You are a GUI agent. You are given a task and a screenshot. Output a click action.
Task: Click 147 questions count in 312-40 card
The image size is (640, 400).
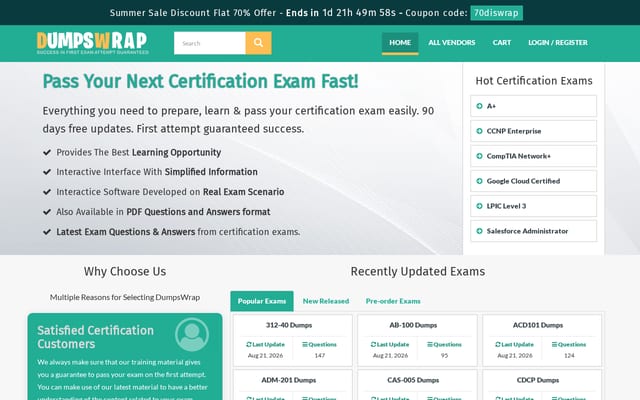[320, 356]
